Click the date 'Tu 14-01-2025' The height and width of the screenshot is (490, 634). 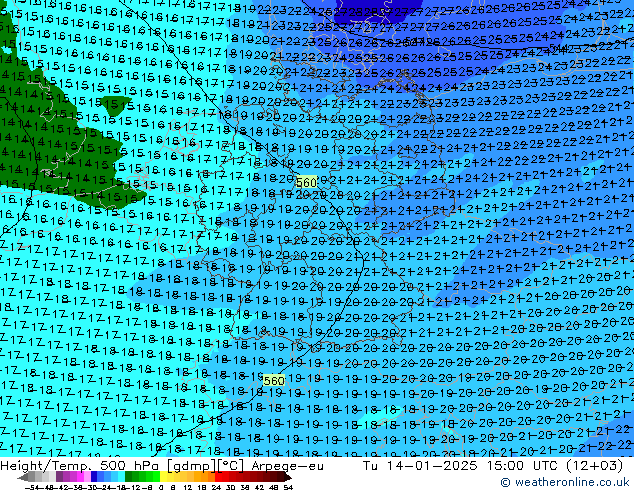[x=420, y=466]
